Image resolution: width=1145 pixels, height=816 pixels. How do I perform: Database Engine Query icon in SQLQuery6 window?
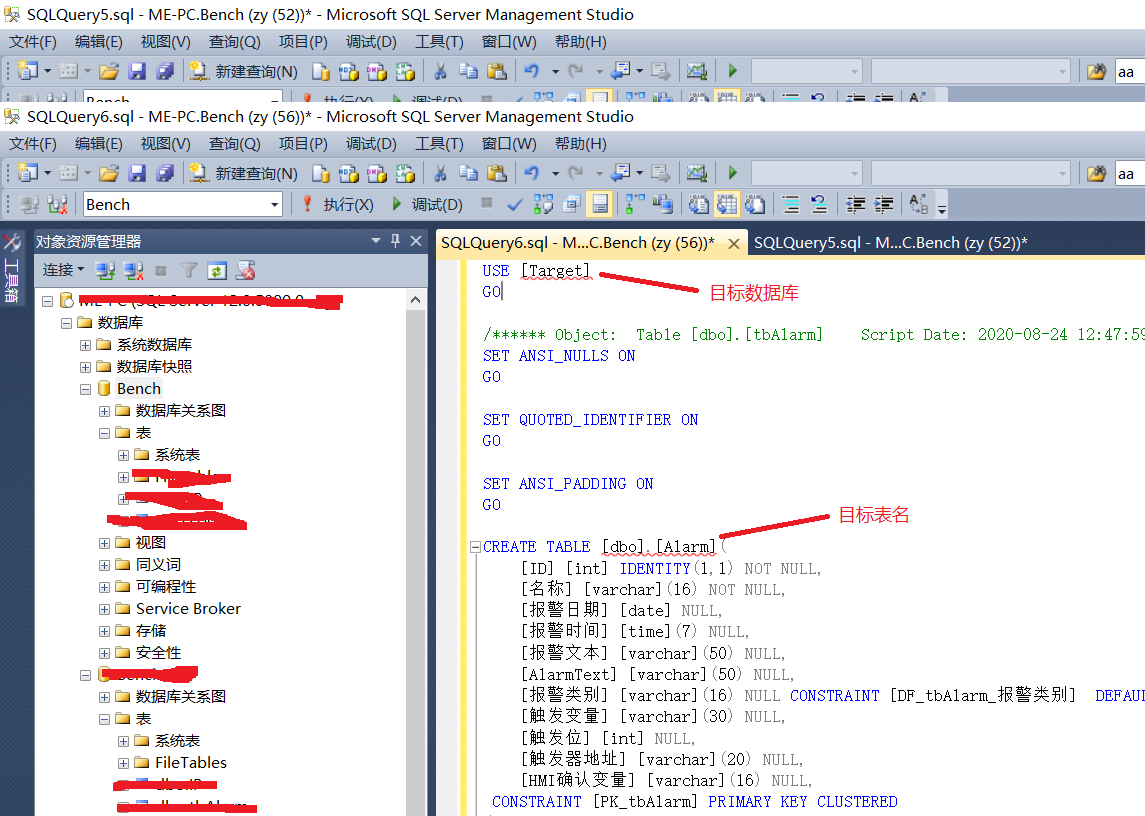click(321, 173)
